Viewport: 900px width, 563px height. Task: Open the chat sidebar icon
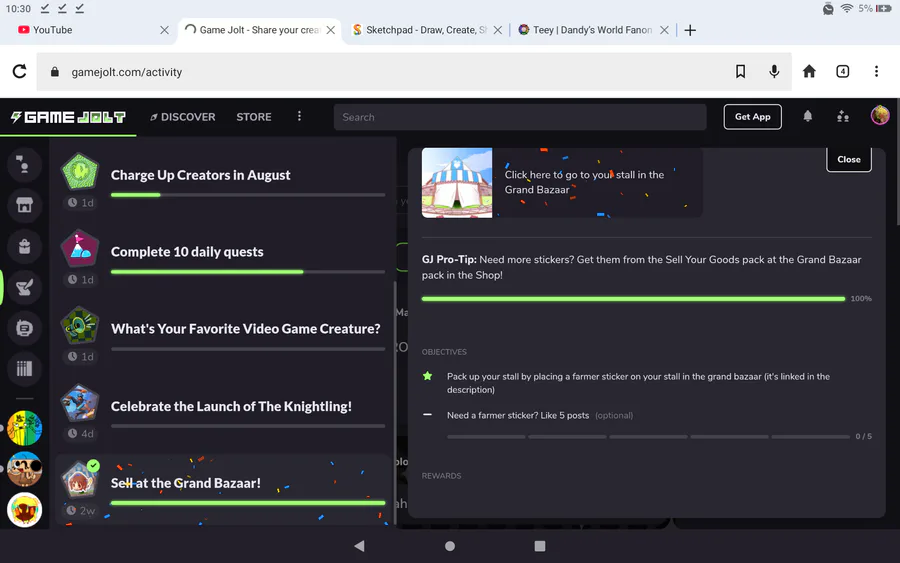pos(24,165)
